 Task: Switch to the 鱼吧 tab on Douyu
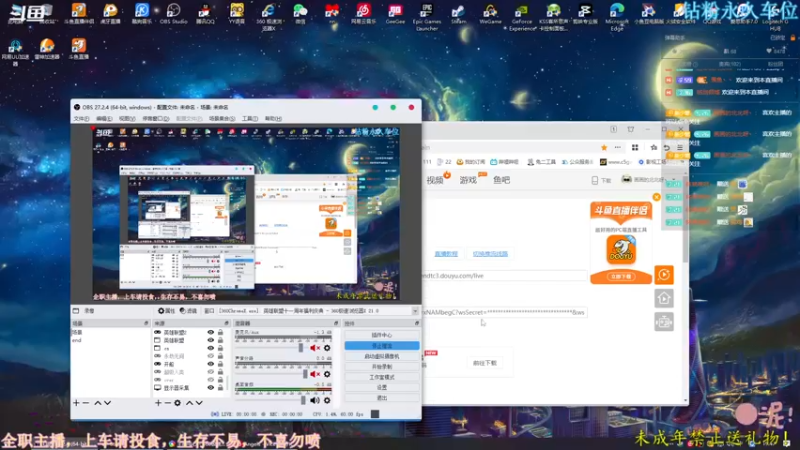coord(502,180)
